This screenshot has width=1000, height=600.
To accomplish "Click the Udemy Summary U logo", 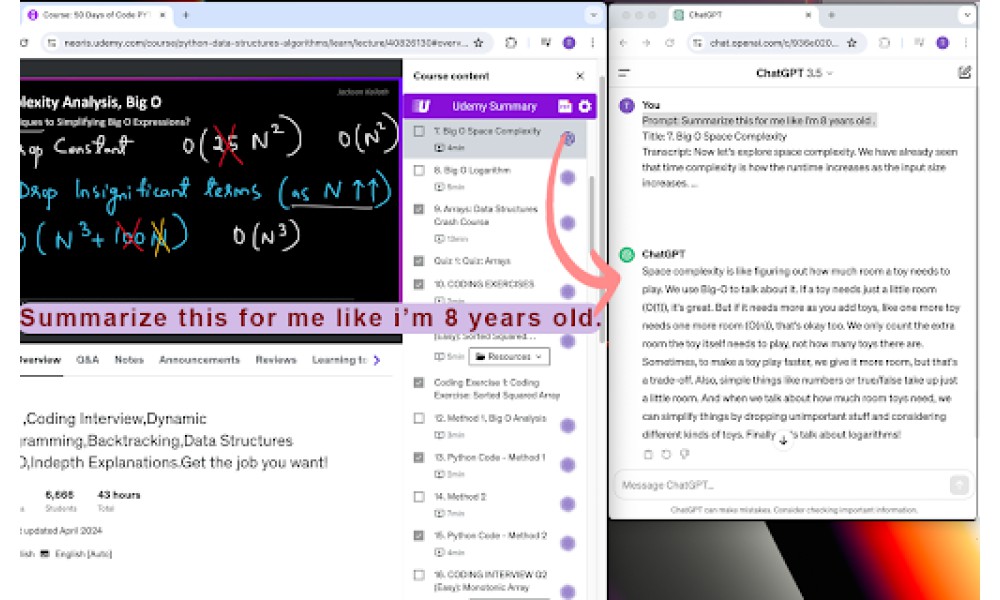I will [x=422, y=106].
